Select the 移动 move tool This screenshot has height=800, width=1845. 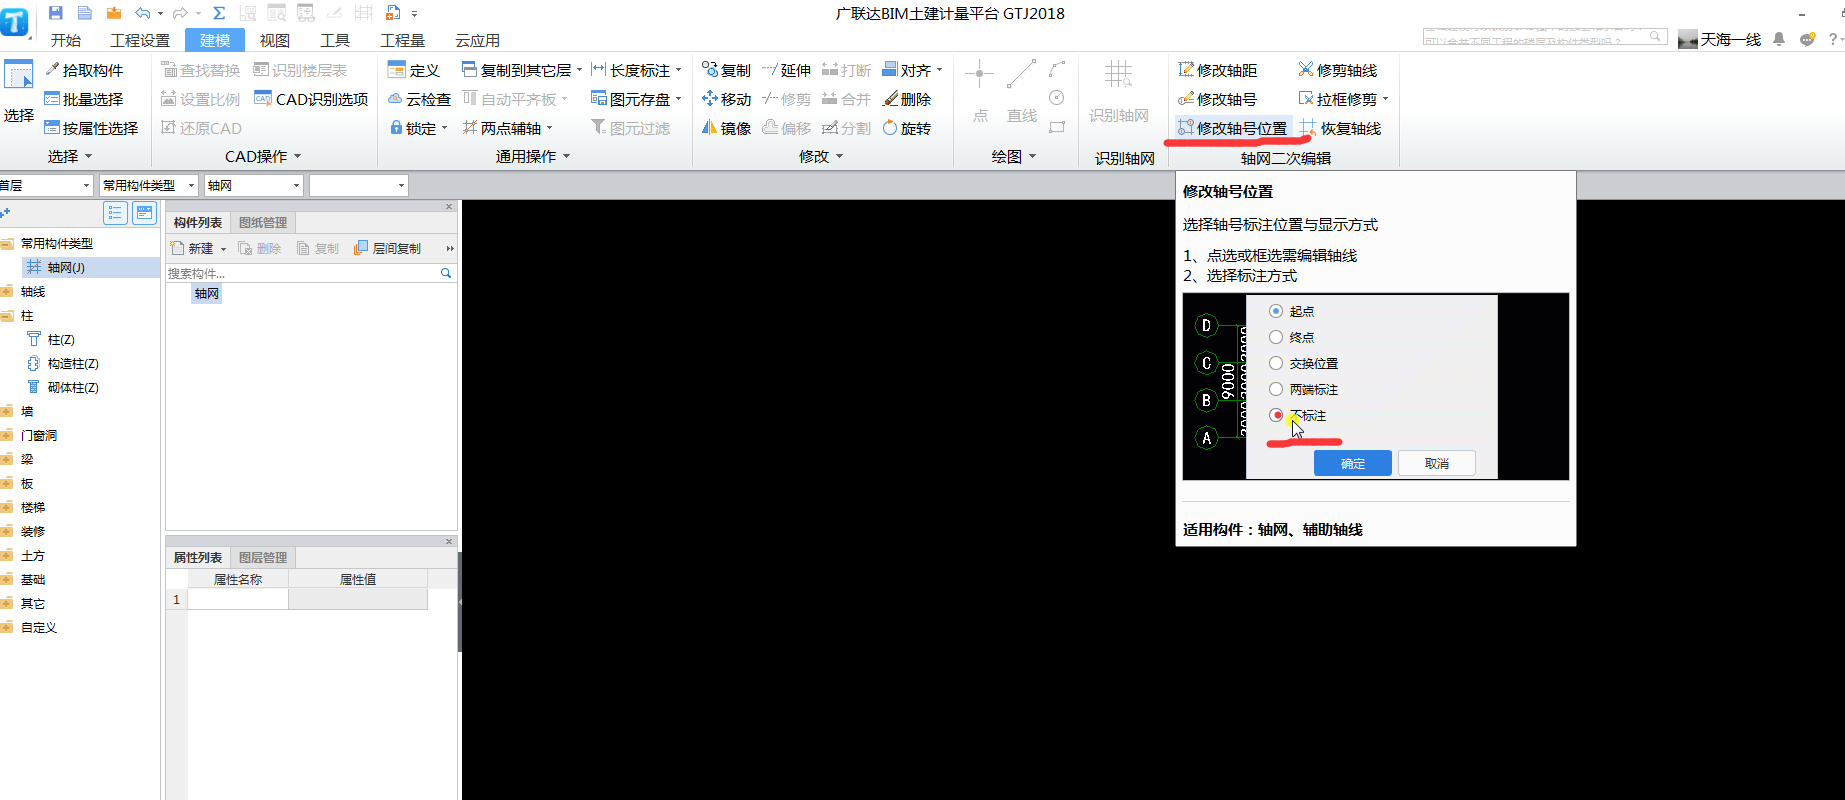(726, 99)
